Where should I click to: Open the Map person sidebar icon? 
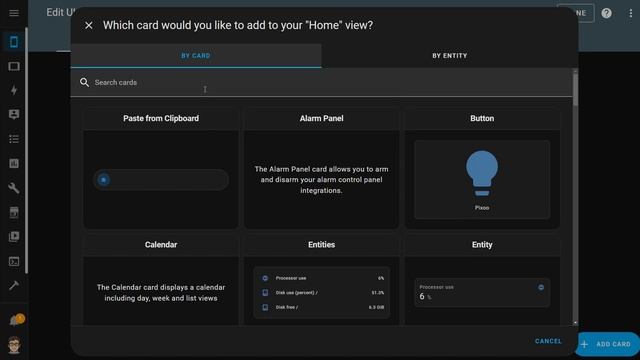(14, 115)
